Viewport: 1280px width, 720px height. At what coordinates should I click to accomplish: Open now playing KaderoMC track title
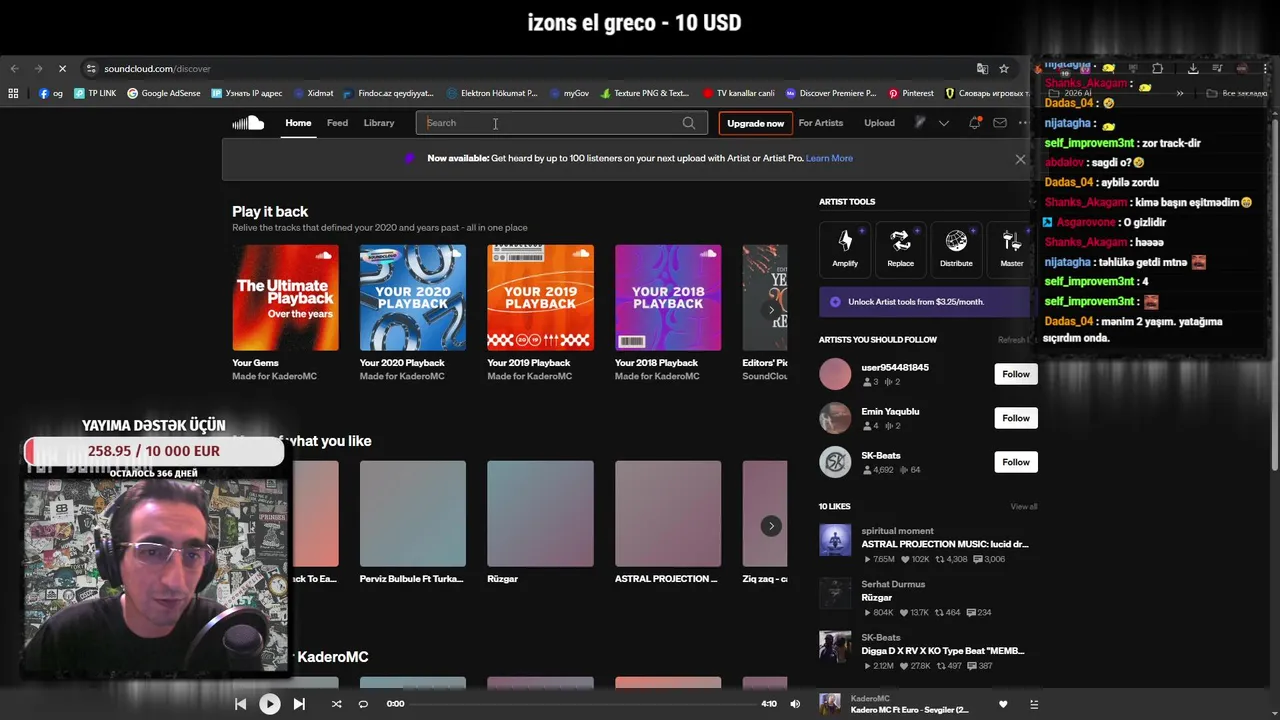click(909, 710)
